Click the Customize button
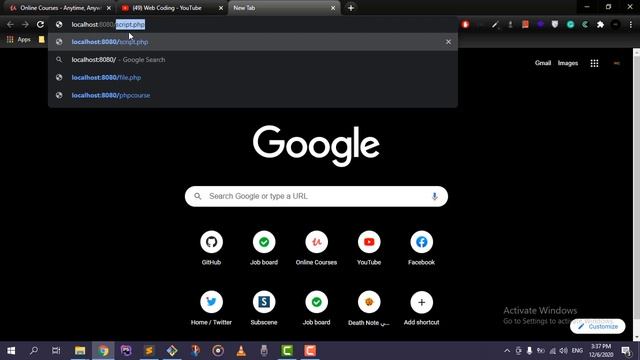This screenshot has width=640, height=360. [598, 326]
